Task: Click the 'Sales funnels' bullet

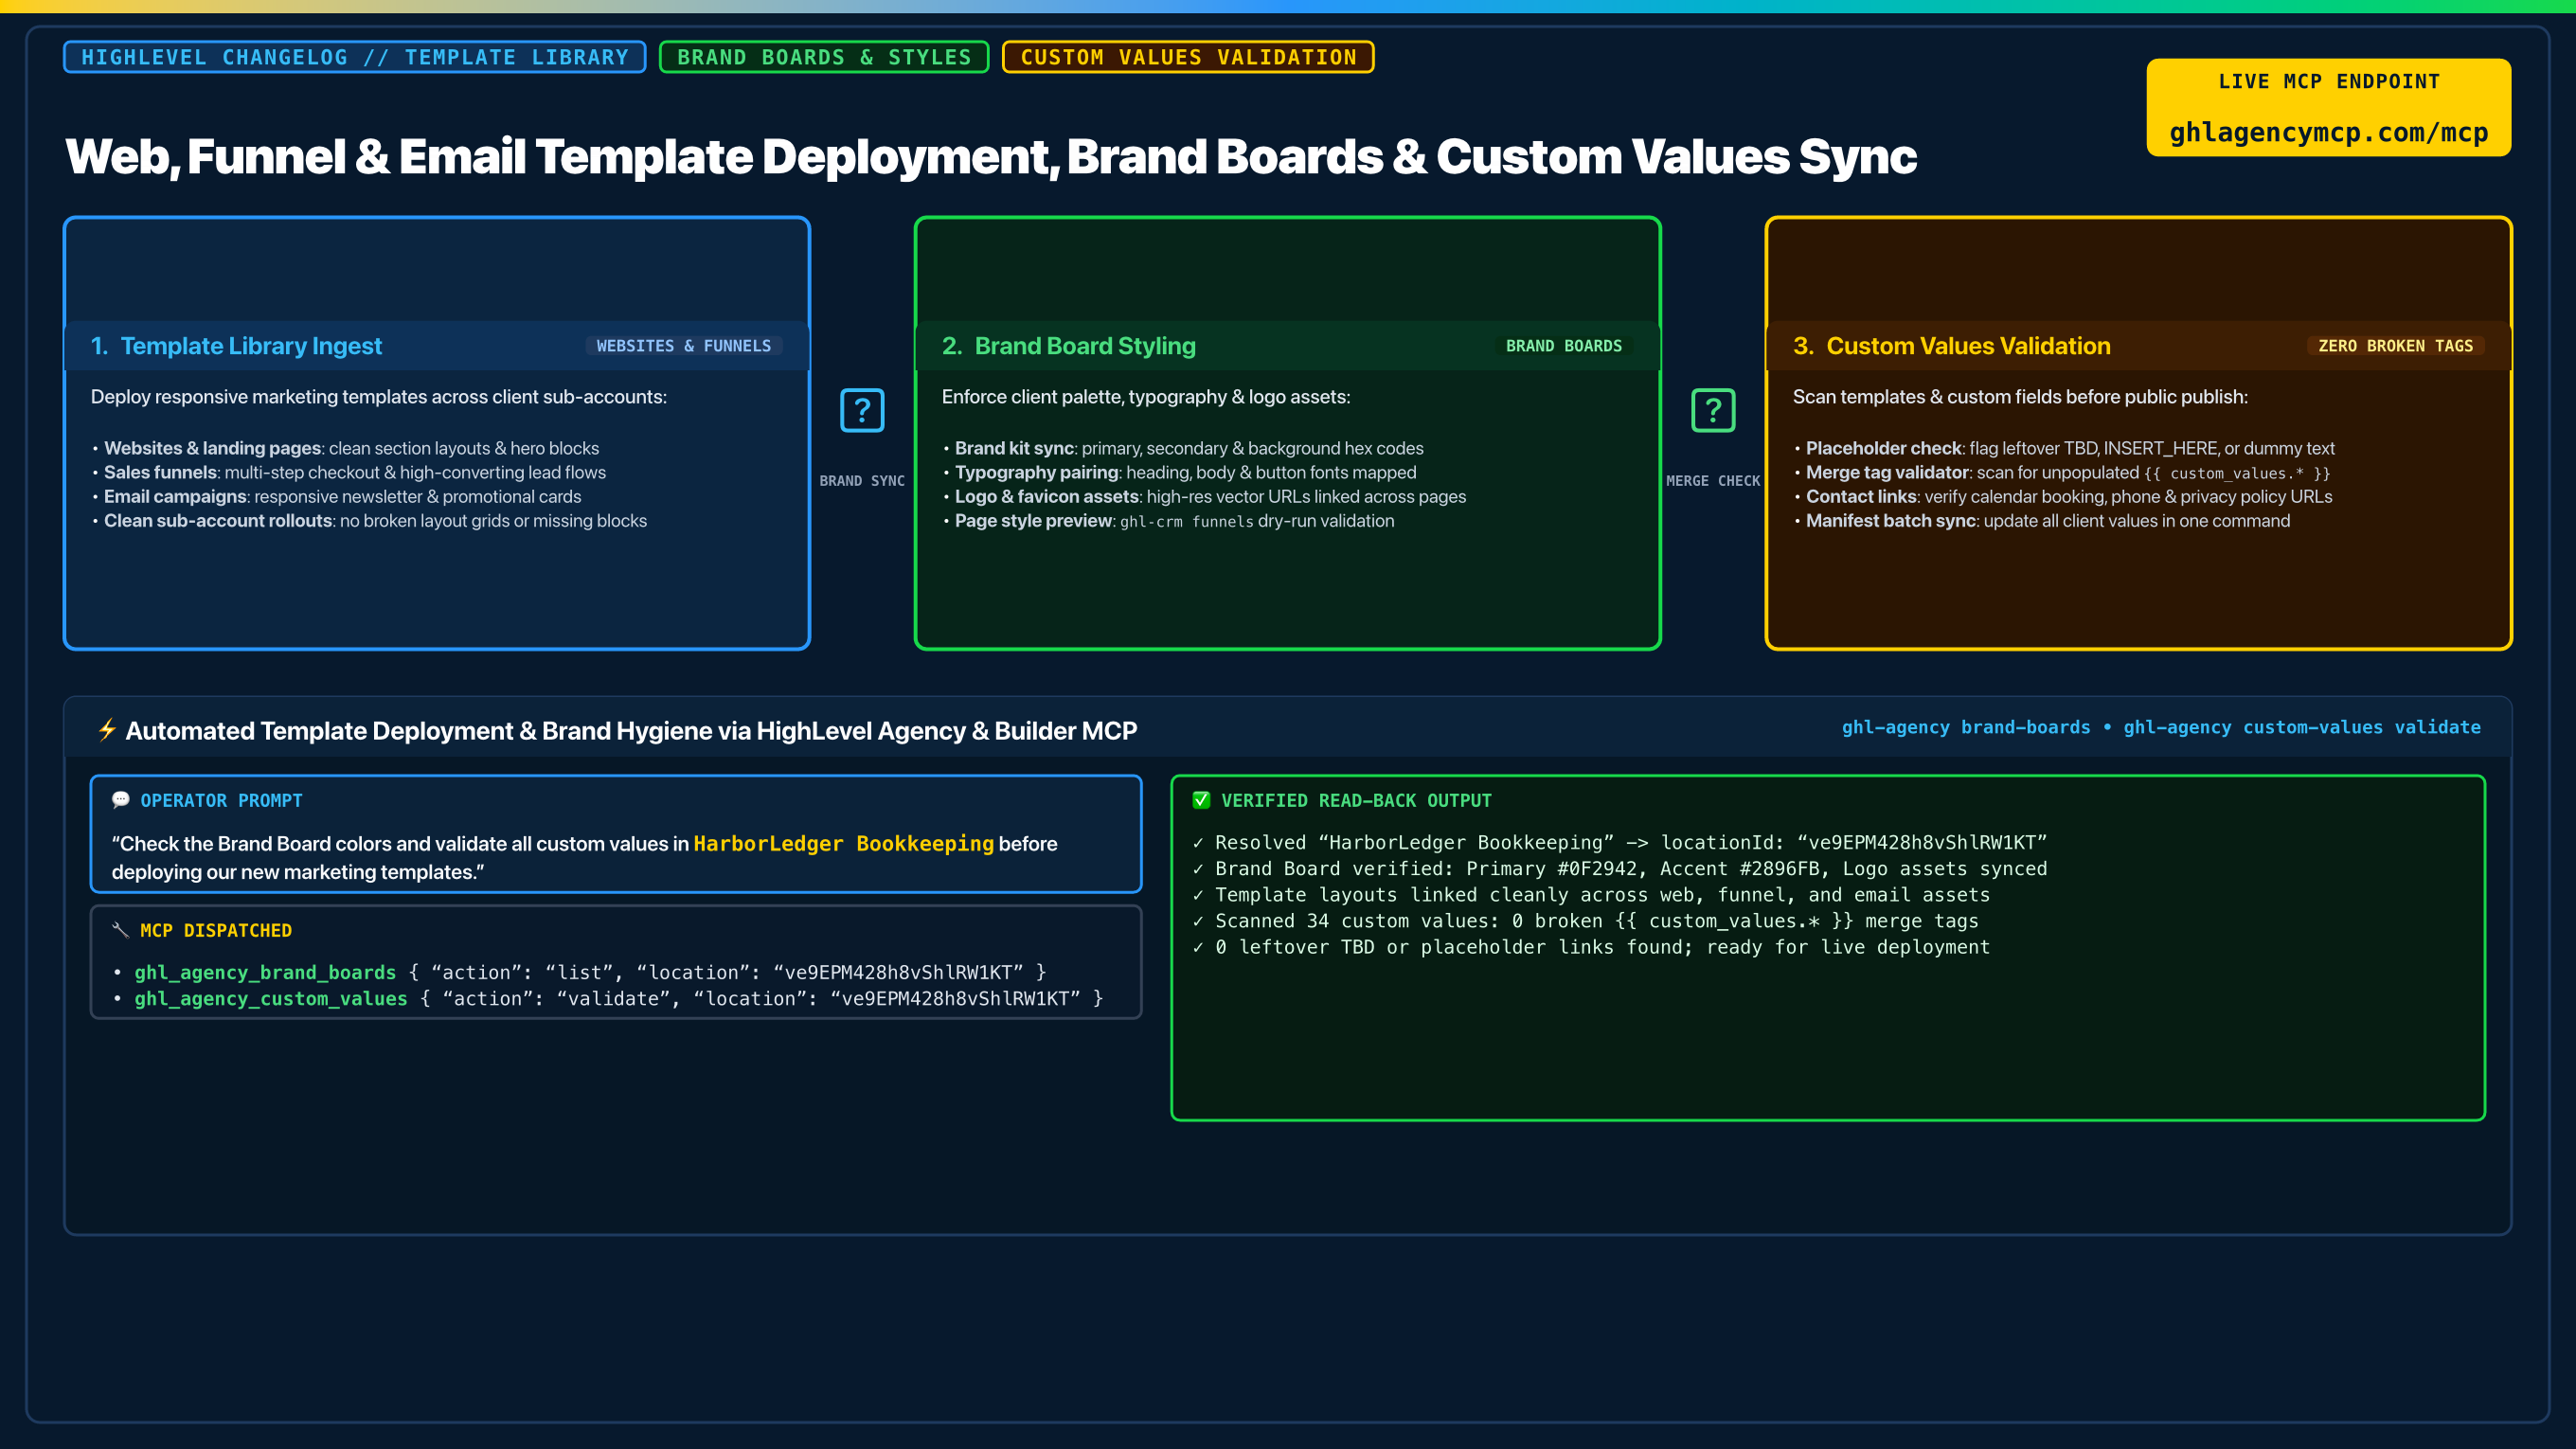Action: coord(349,473)
